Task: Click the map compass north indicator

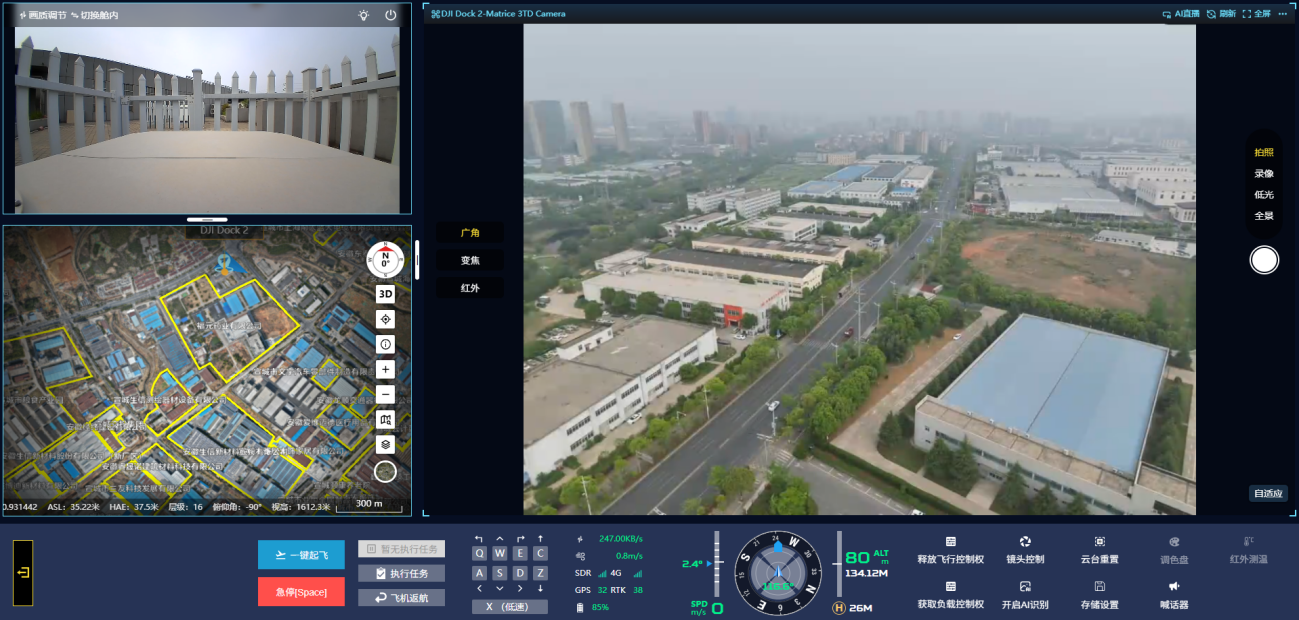Action: click(x=385, y=259)
